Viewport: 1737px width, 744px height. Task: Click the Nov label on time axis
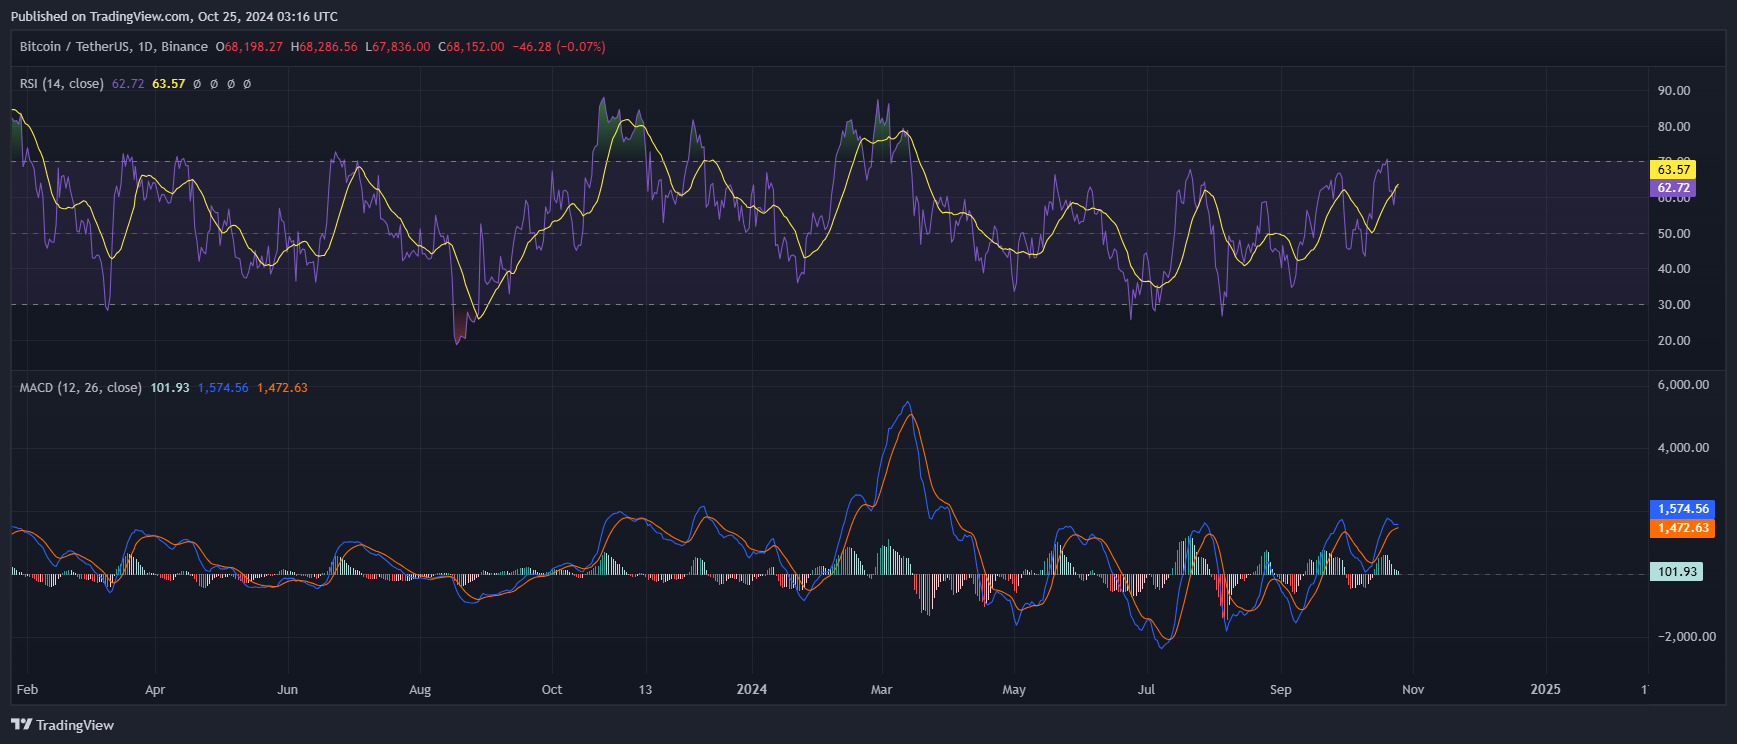(x=1413, y=690)
